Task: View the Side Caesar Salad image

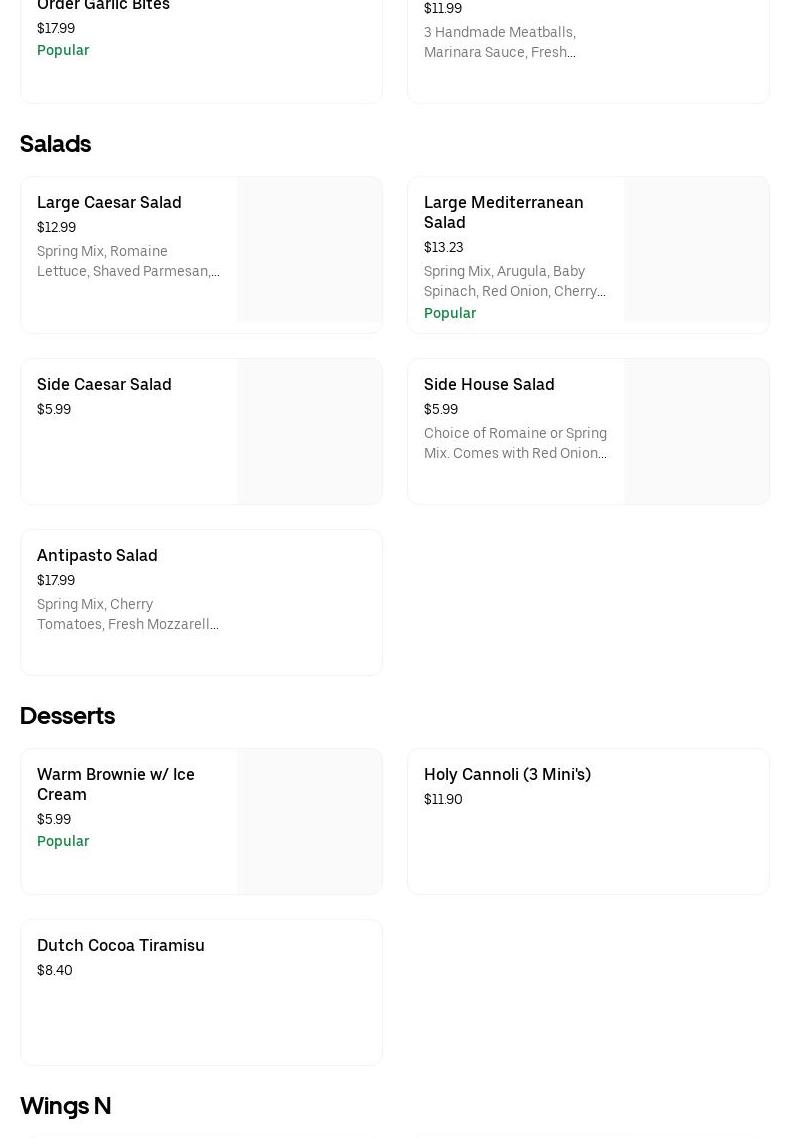Action: coord(309,431)
